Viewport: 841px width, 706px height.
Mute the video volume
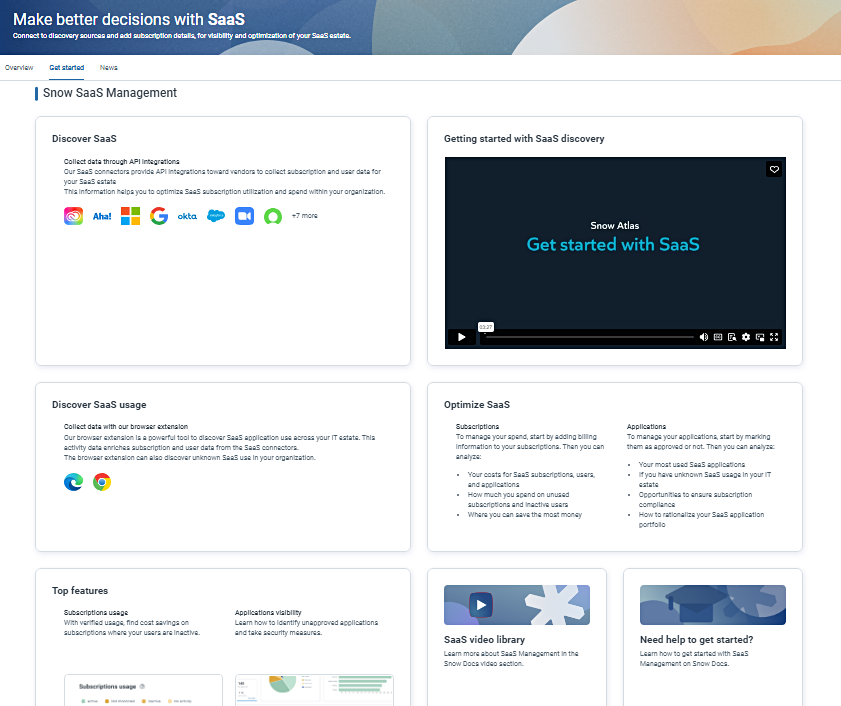click(x=704, y=337)
